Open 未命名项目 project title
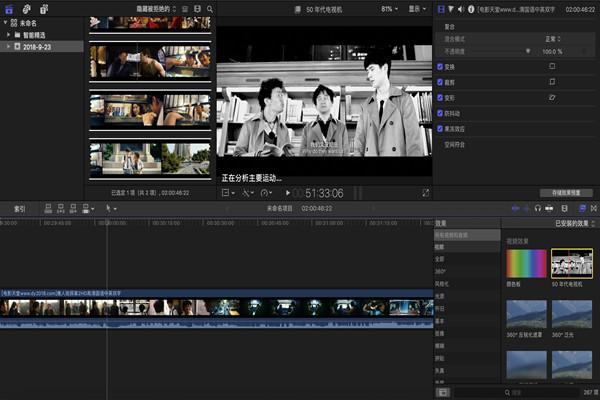The image size is (600, 400). tap(279, 208)
